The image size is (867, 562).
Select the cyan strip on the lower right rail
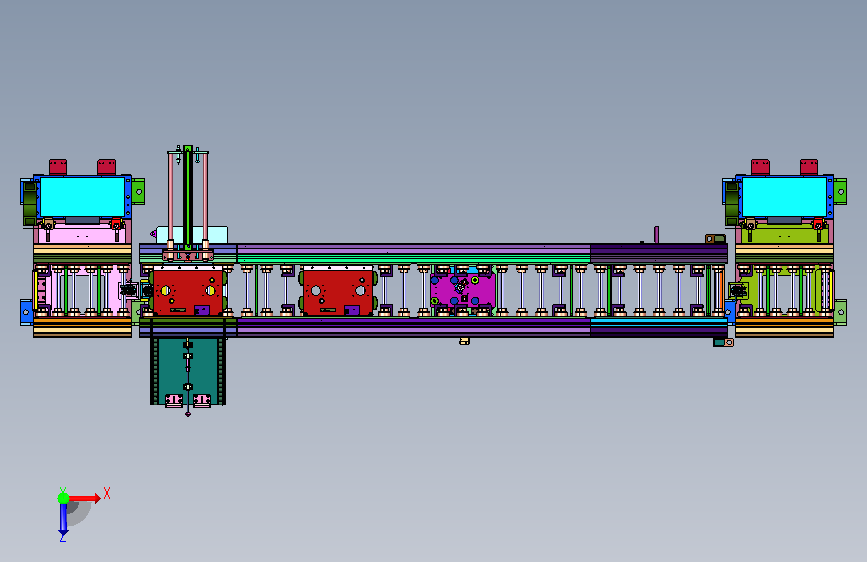click(x=658, y=321)
